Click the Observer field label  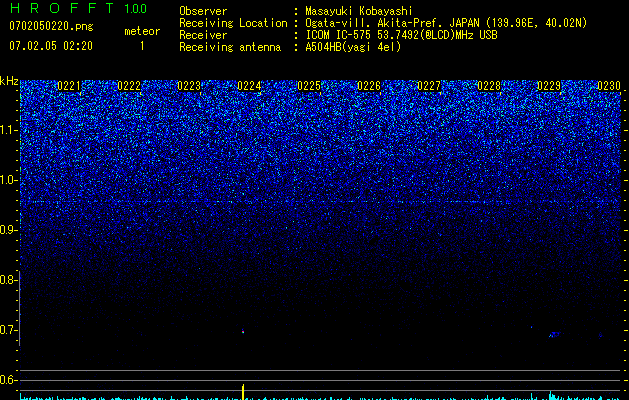point(203,11)
